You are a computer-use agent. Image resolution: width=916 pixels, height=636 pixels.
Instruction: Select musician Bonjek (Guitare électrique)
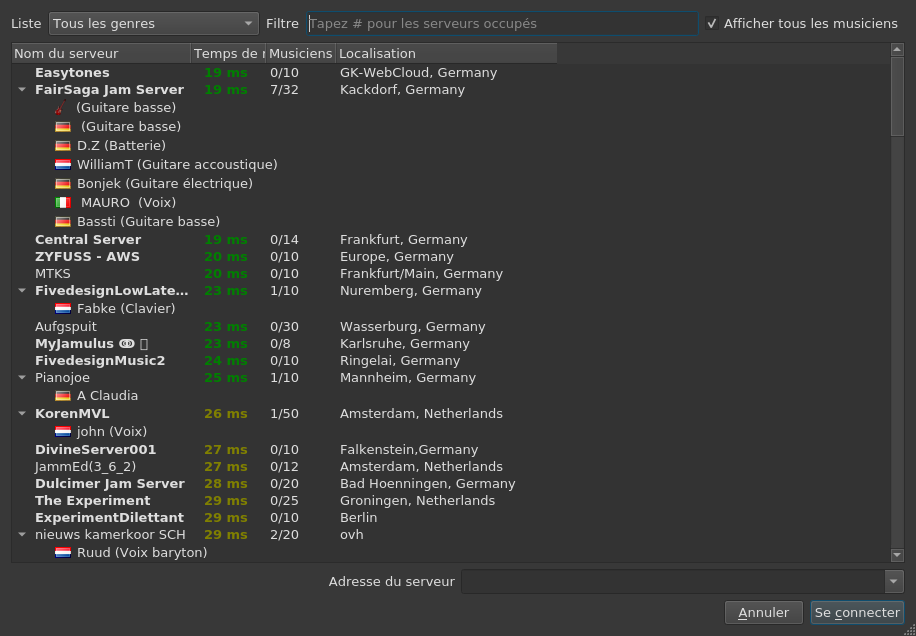click(x=165, y=183)
